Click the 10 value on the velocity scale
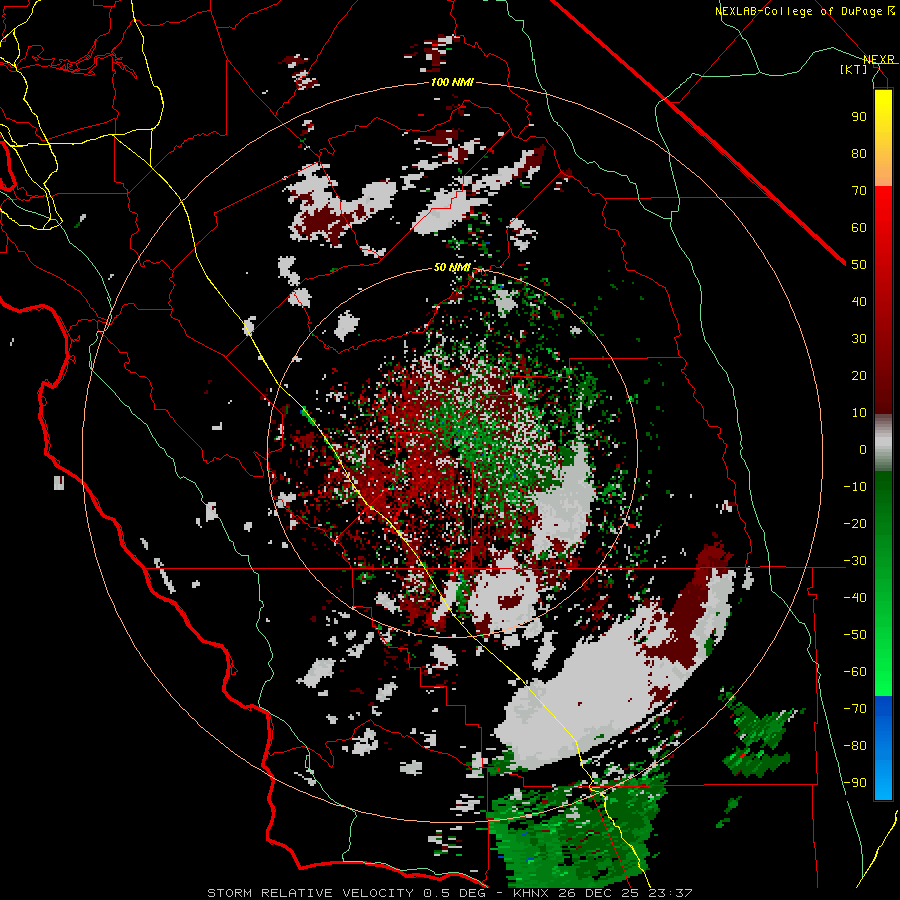 click(x=859, y=413)
